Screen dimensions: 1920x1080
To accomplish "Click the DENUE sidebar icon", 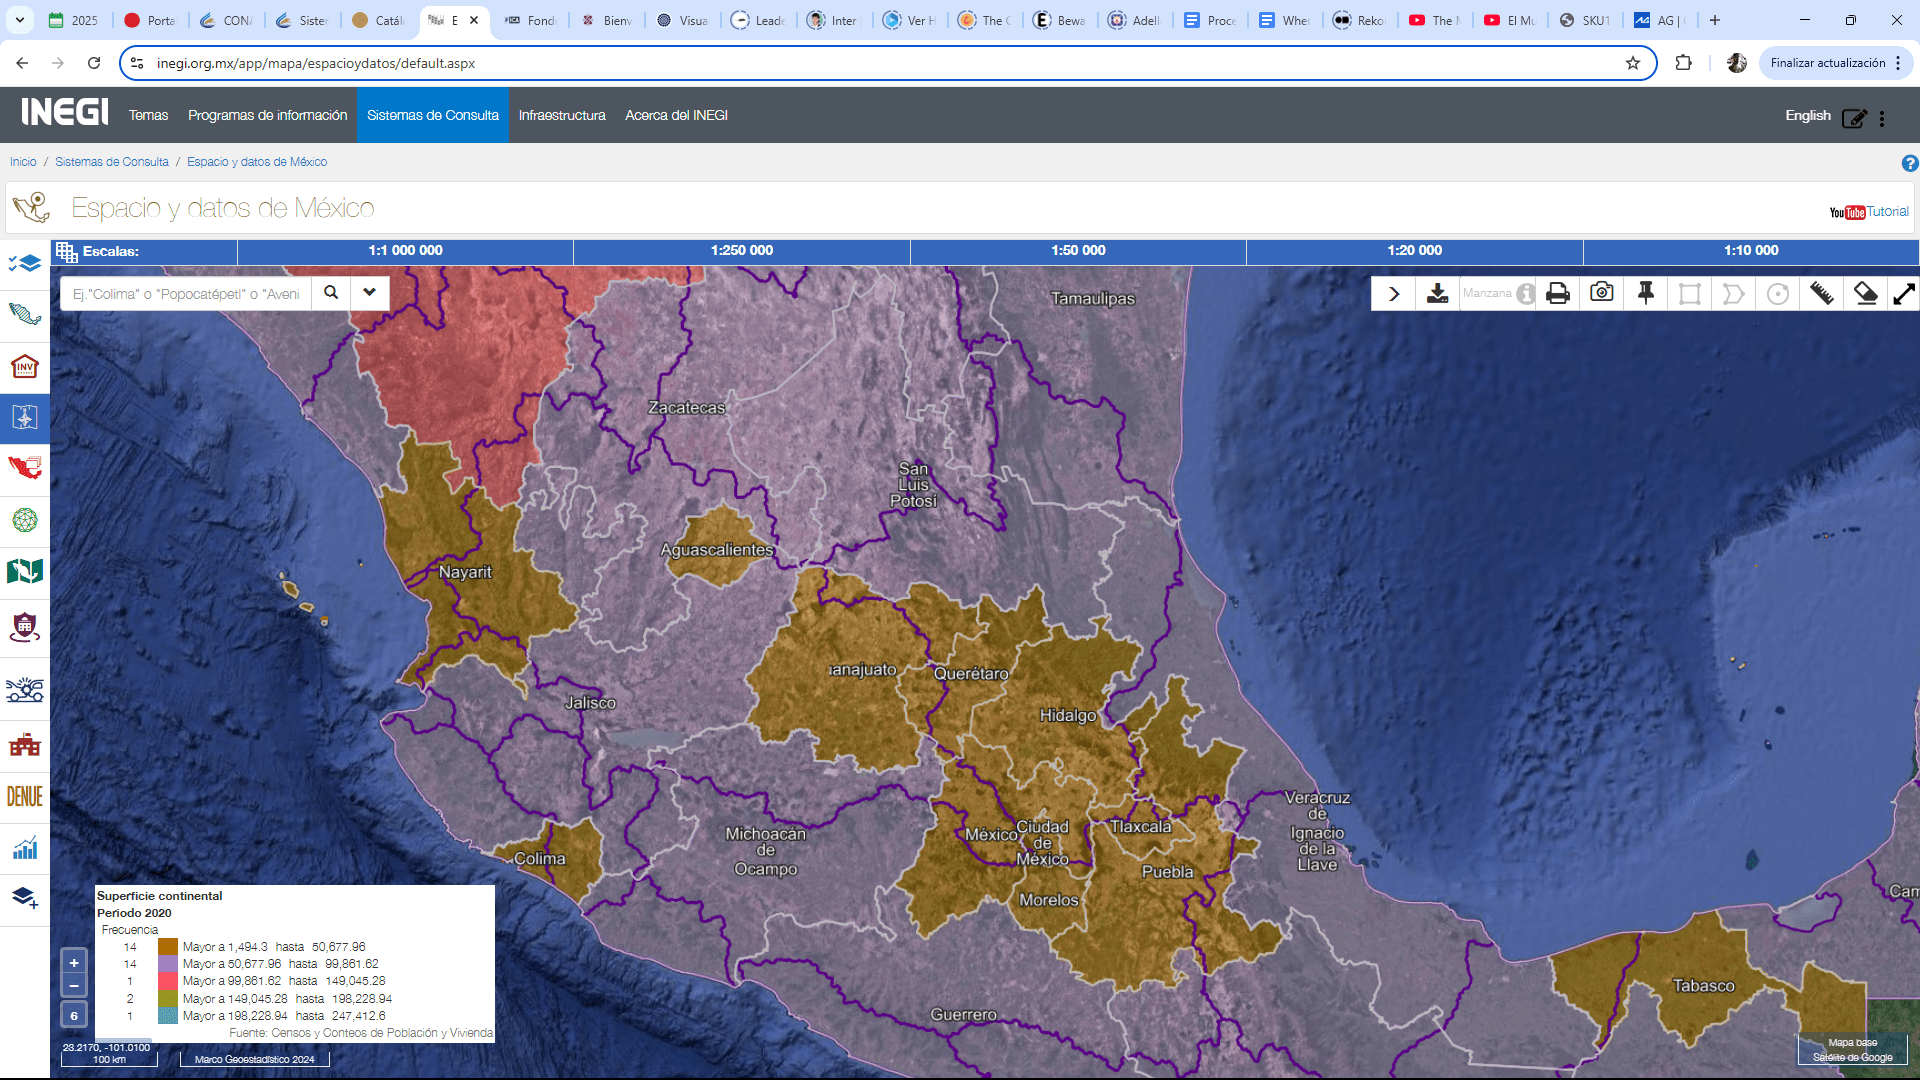I will [x=24, y=796].
